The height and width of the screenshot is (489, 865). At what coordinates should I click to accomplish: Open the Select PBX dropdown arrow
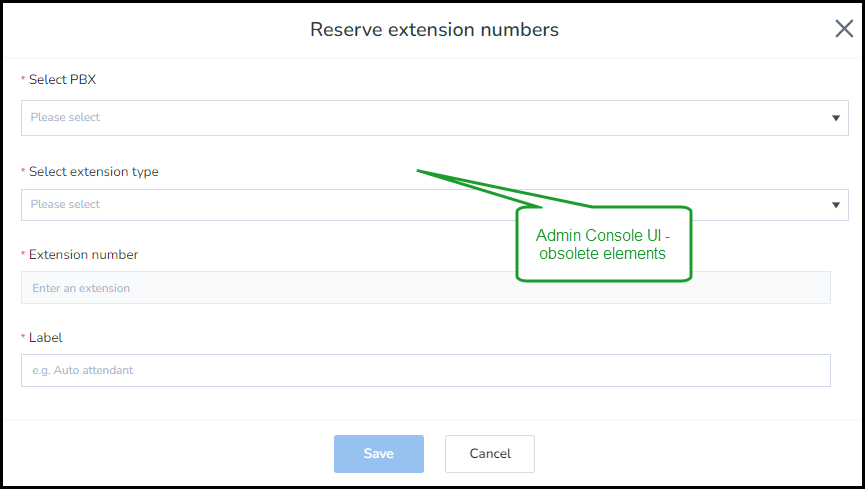click(836, 118)
